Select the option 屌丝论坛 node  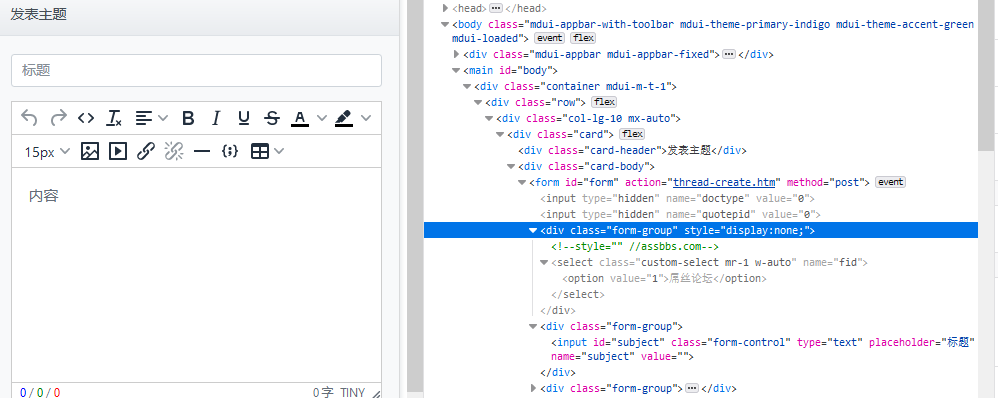point(664,278)
